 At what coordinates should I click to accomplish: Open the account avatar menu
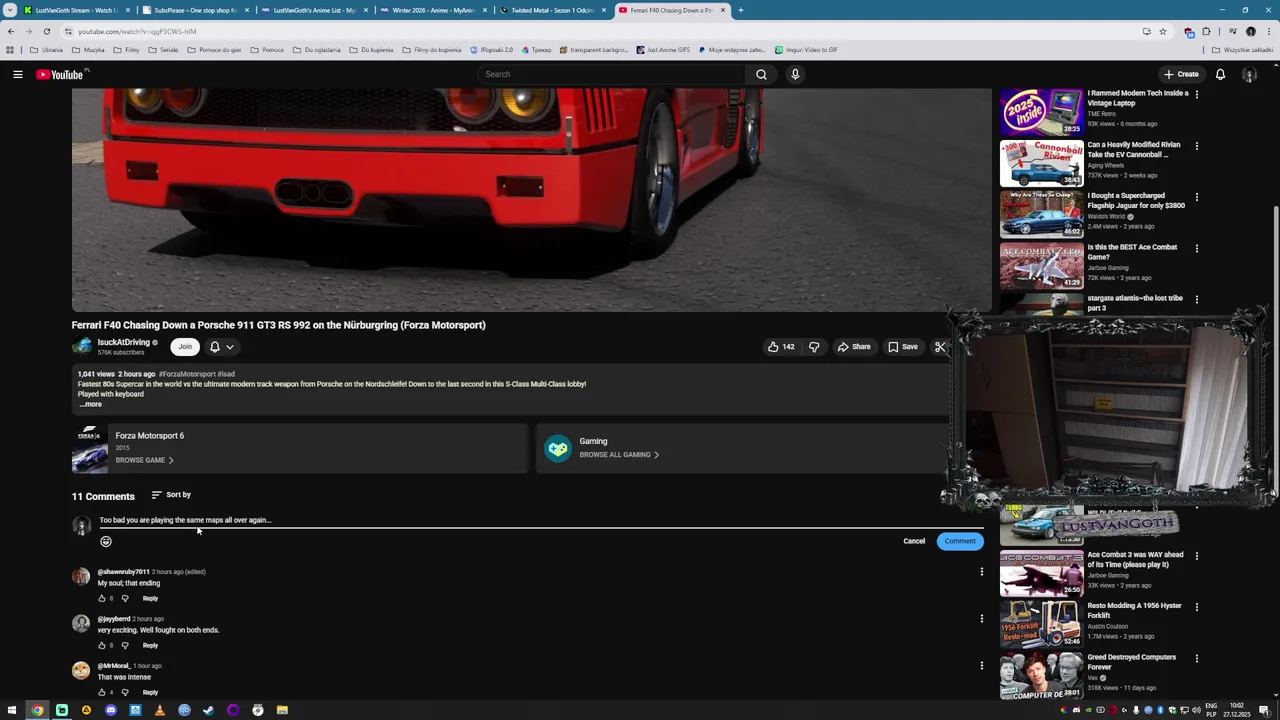click(1249, 74)
